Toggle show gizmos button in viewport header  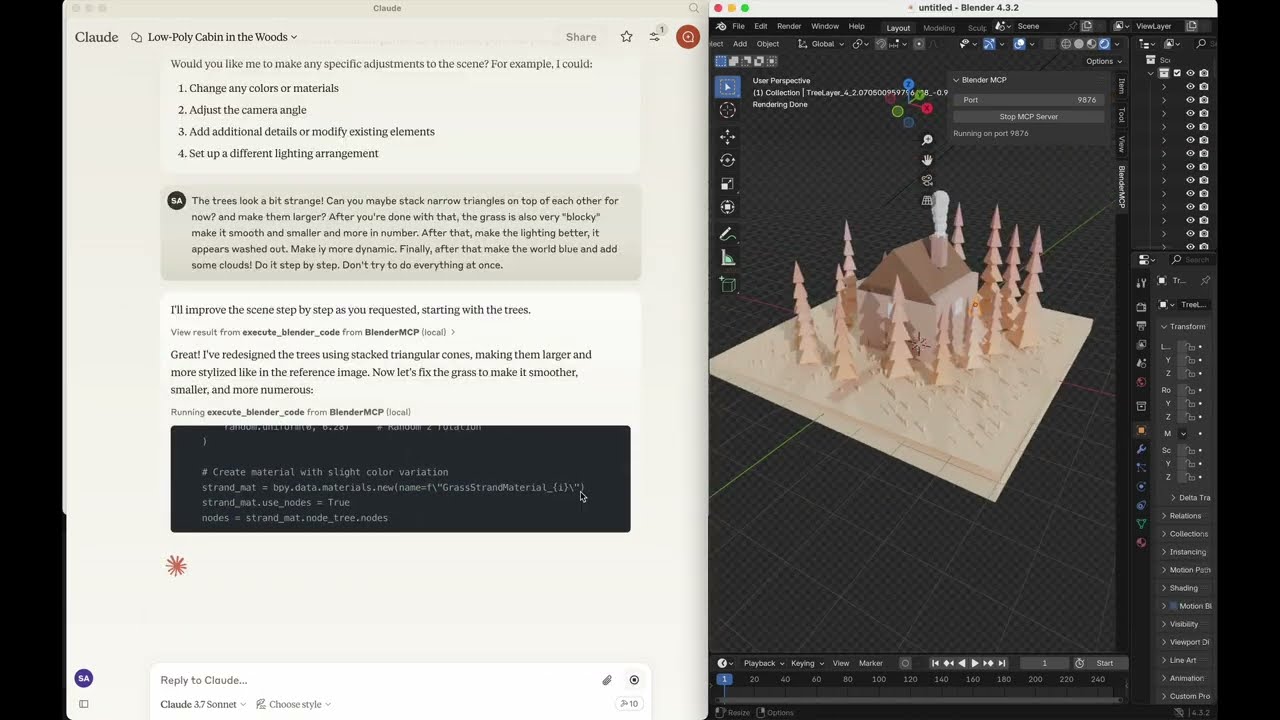tap(989, 44)
